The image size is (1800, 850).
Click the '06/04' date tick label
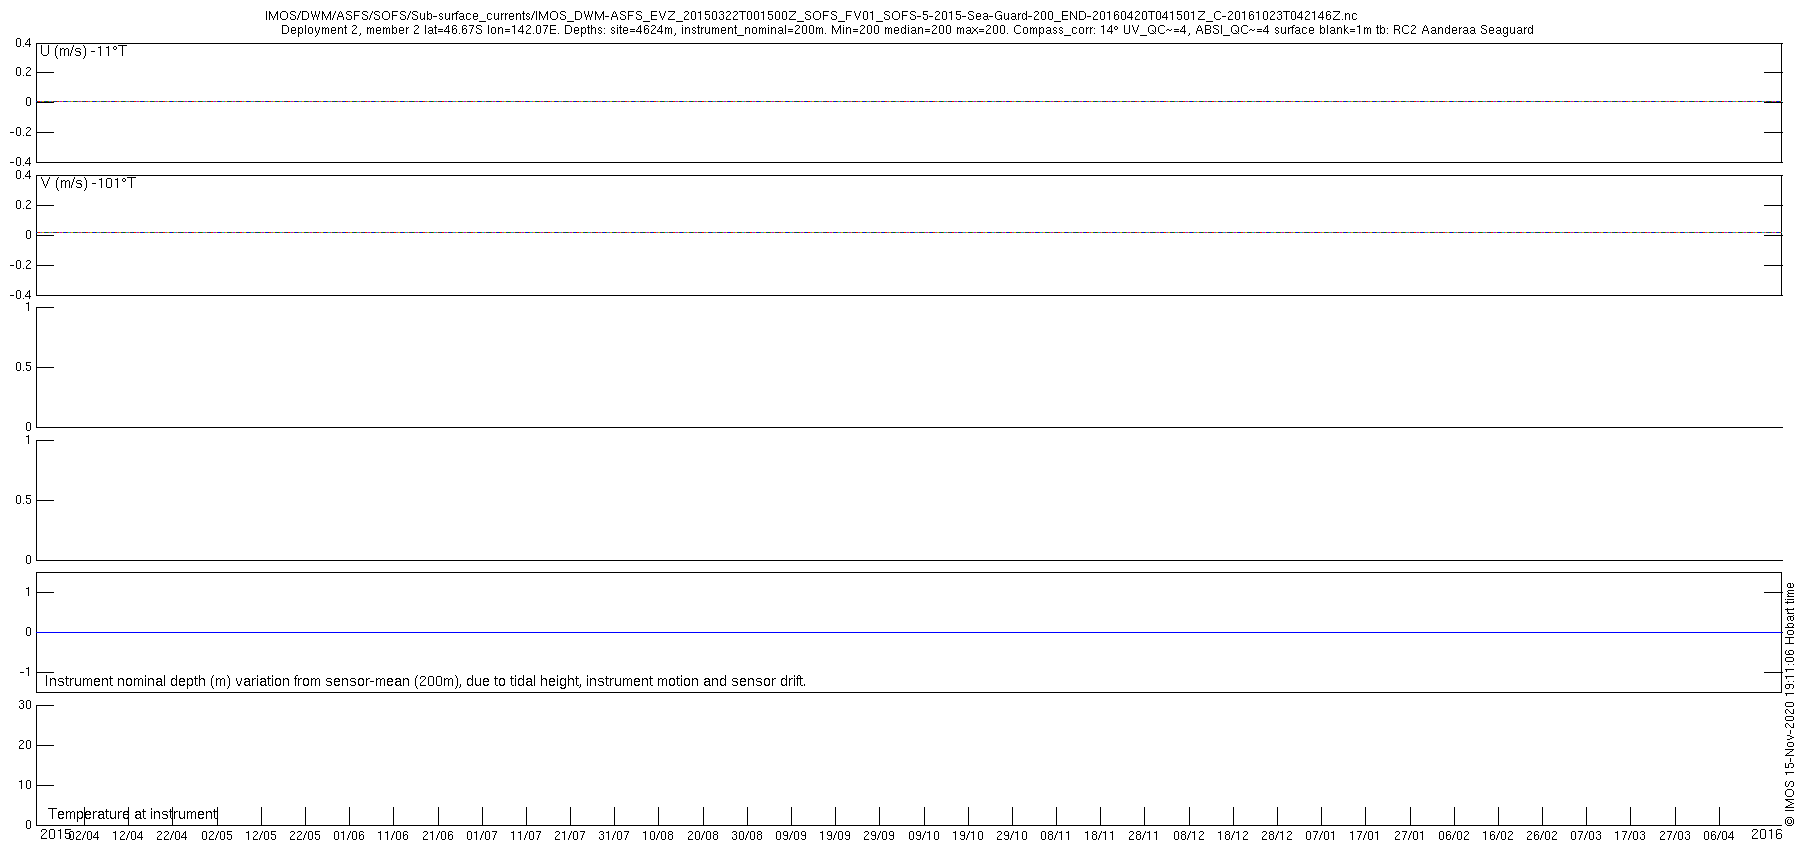(x=1719, y=836)
